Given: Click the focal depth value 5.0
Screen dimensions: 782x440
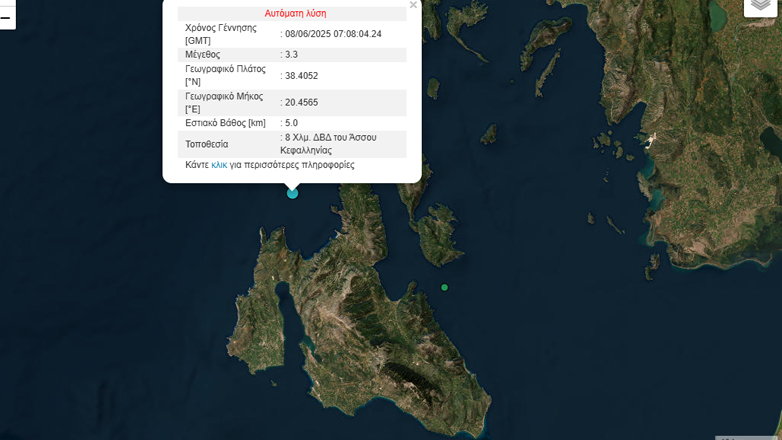Looking at the screenshot, I should pyautogui.click(x=291, y=123).
